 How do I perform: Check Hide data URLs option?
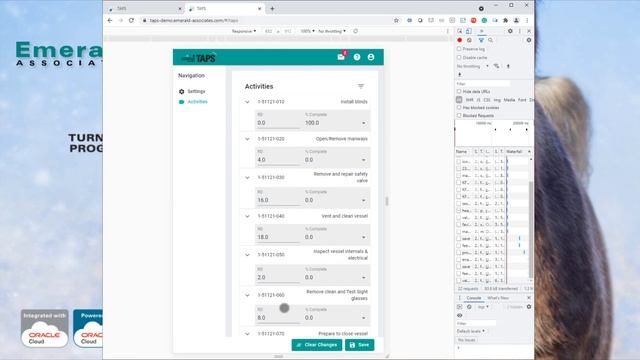[x=459, y=91]
